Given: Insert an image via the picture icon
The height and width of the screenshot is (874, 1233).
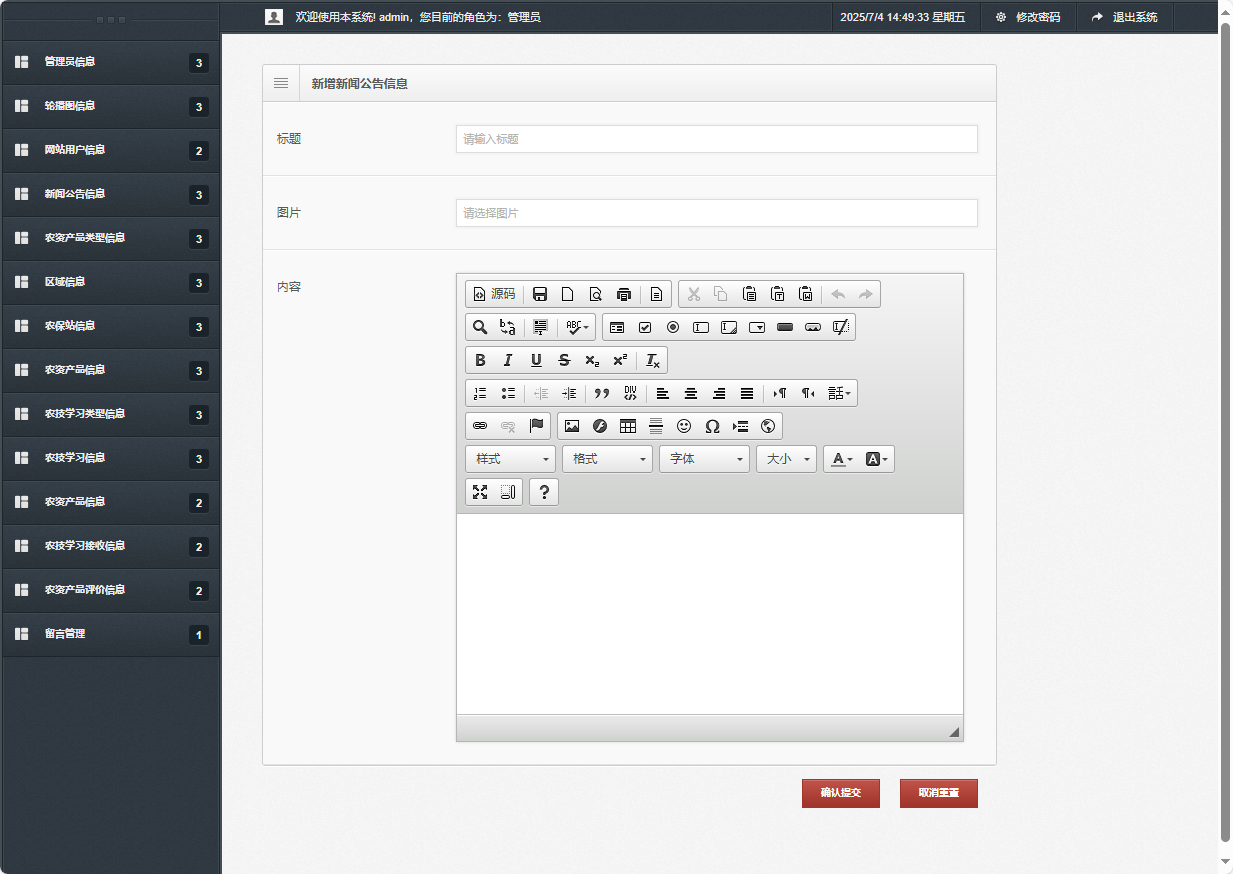Looking at the screenshot, I should pyautogui.click(x=572, y=426).
